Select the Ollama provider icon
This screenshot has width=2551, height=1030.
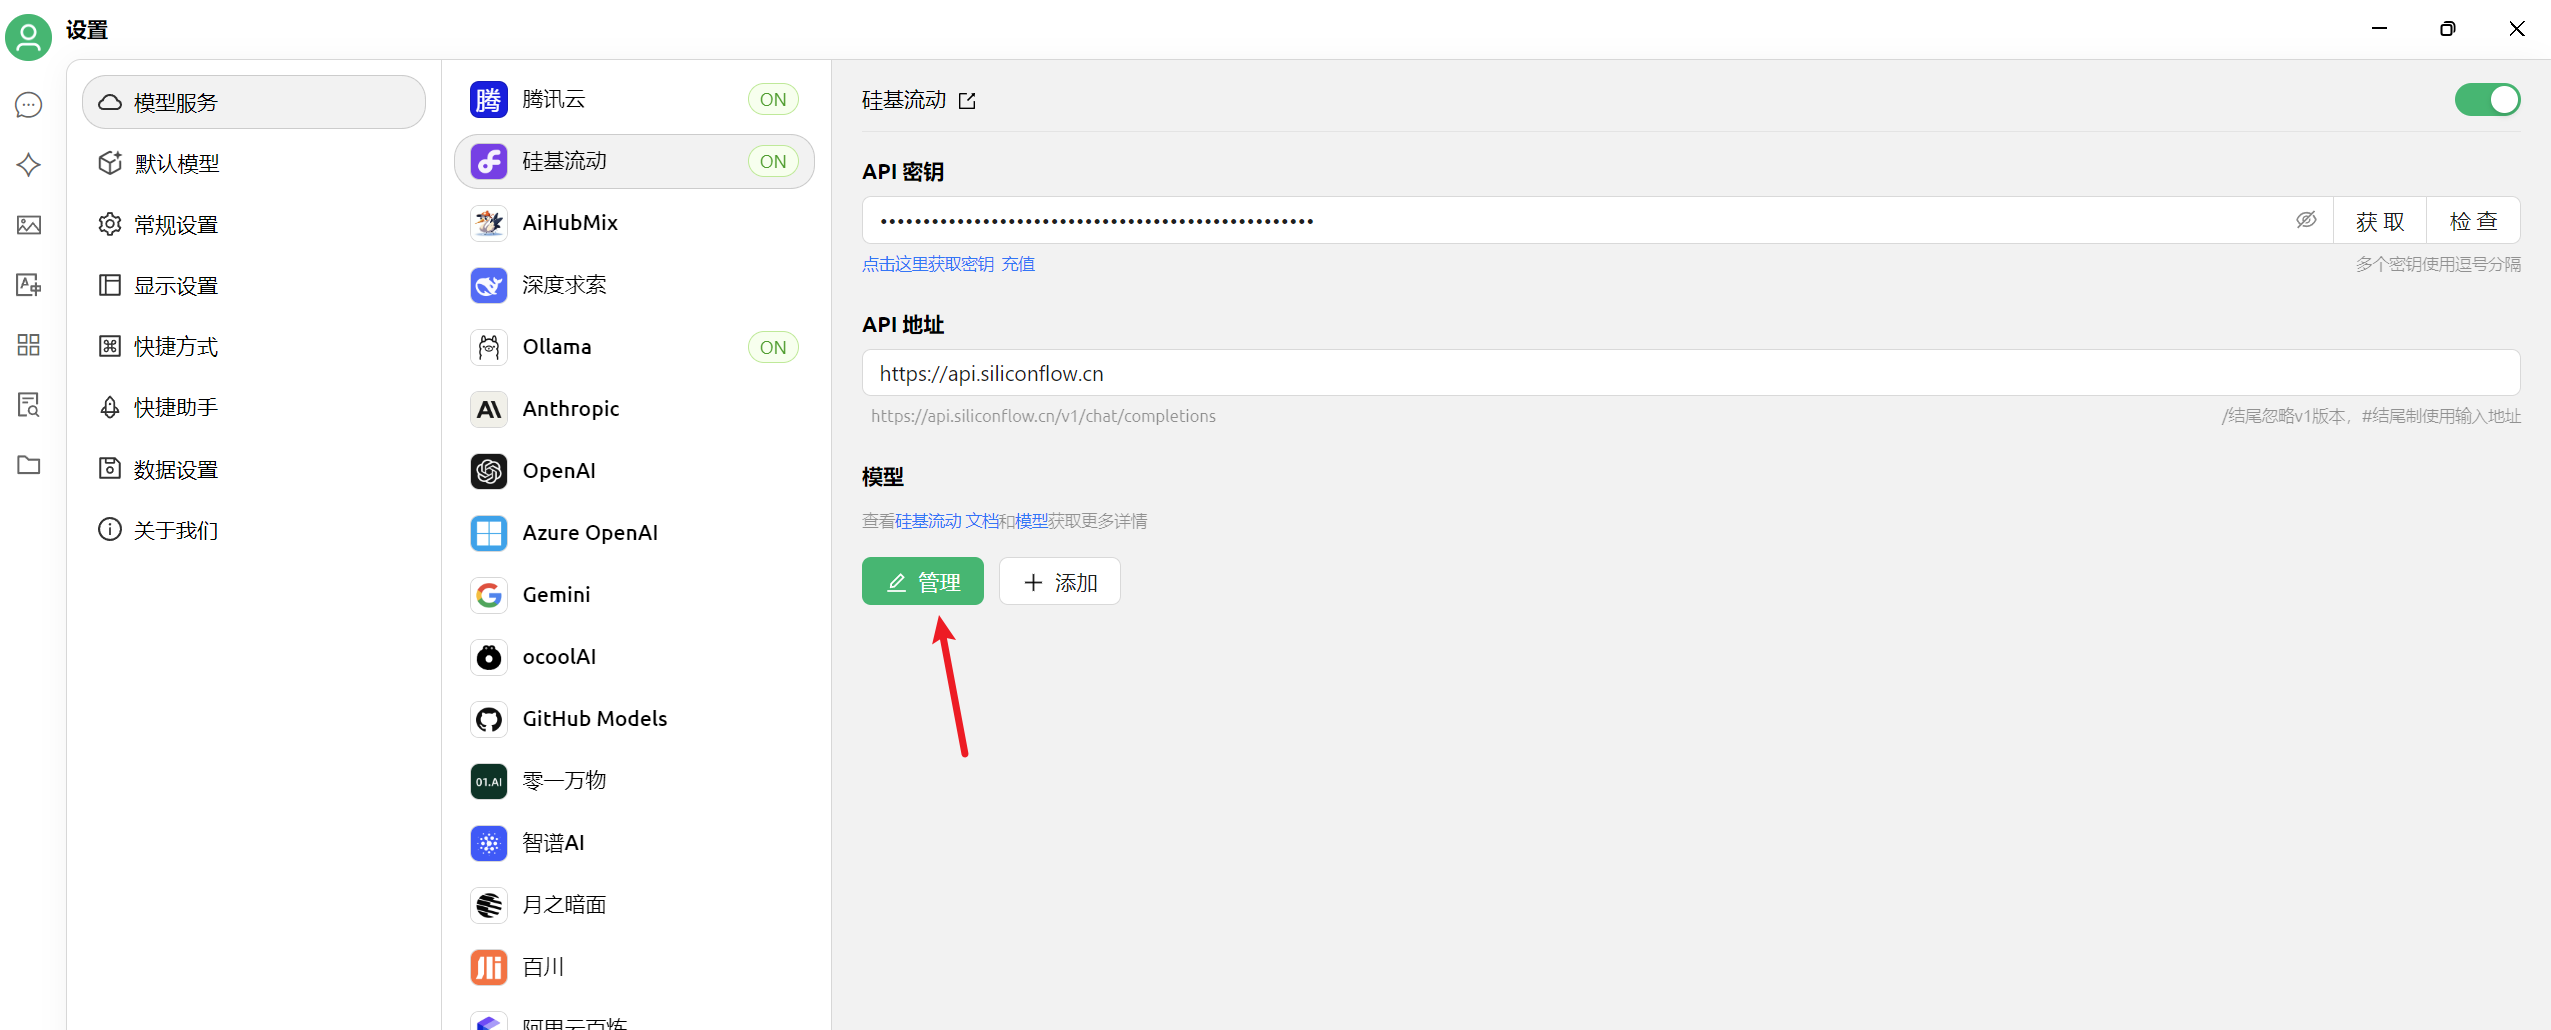489,347
